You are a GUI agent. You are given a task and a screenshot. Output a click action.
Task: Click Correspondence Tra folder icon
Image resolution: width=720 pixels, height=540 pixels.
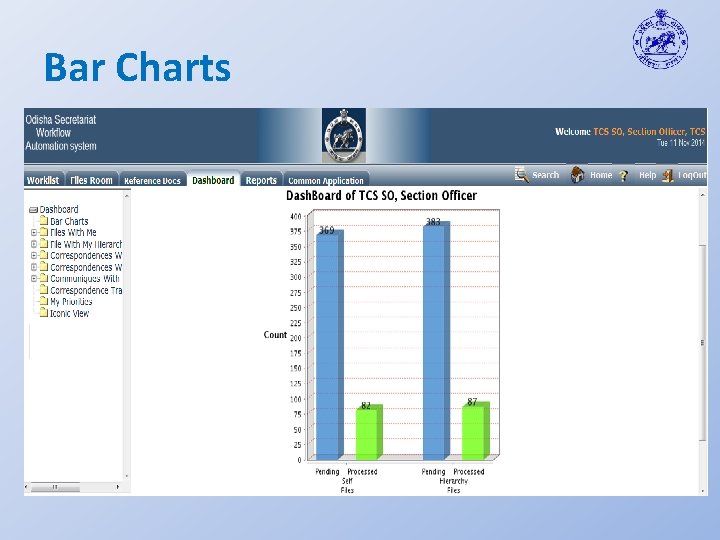44,290
